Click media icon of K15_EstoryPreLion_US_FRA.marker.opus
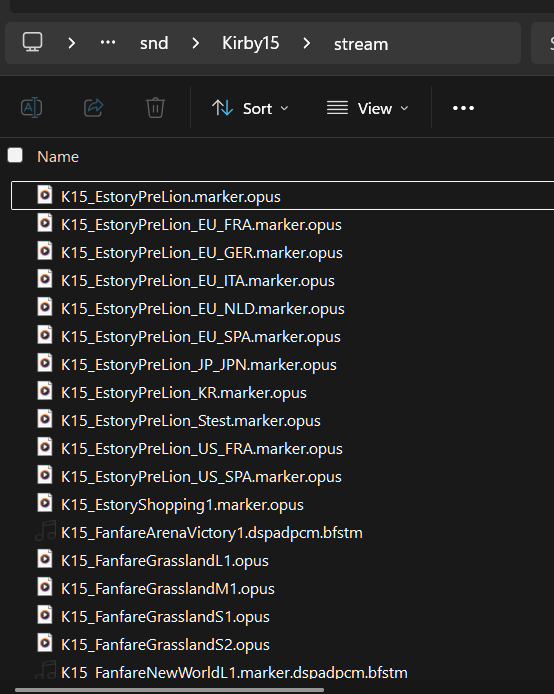 point(45,447)
